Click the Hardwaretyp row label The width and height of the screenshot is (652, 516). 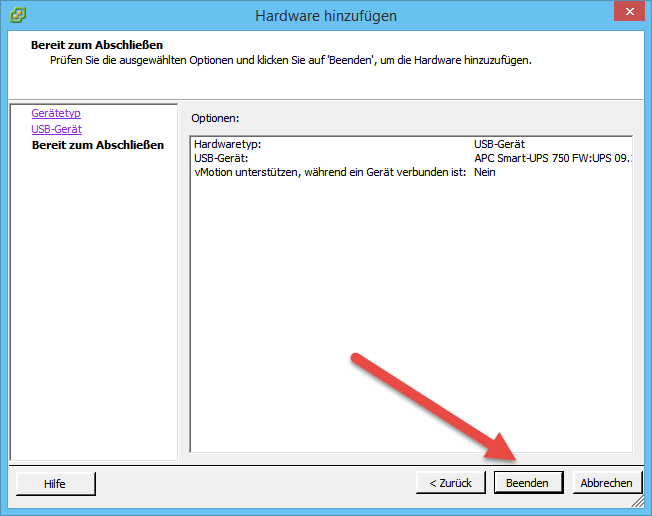pos(227,145)
